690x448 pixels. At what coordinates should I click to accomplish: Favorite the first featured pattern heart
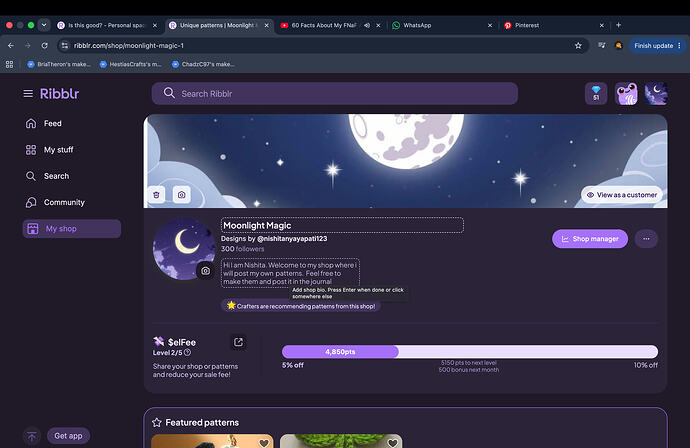264,443
